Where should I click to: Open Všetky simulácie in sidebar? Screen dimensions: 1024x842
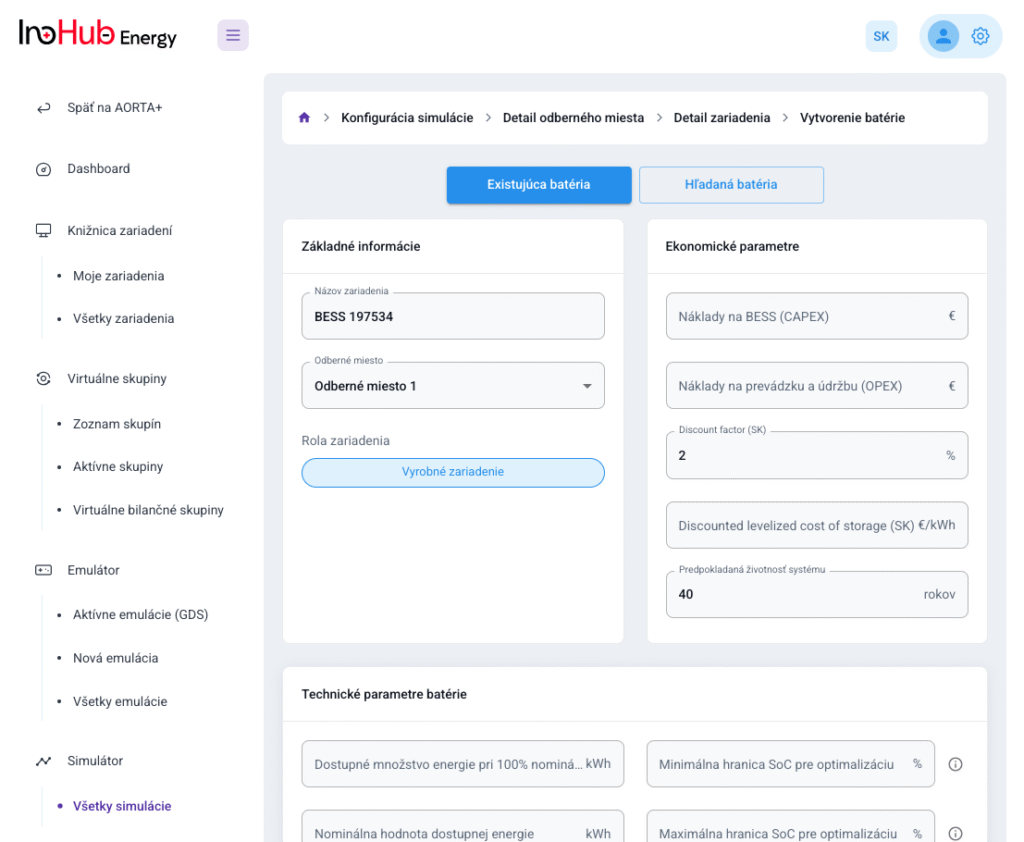pyautogui.click(x=122, y=806)
